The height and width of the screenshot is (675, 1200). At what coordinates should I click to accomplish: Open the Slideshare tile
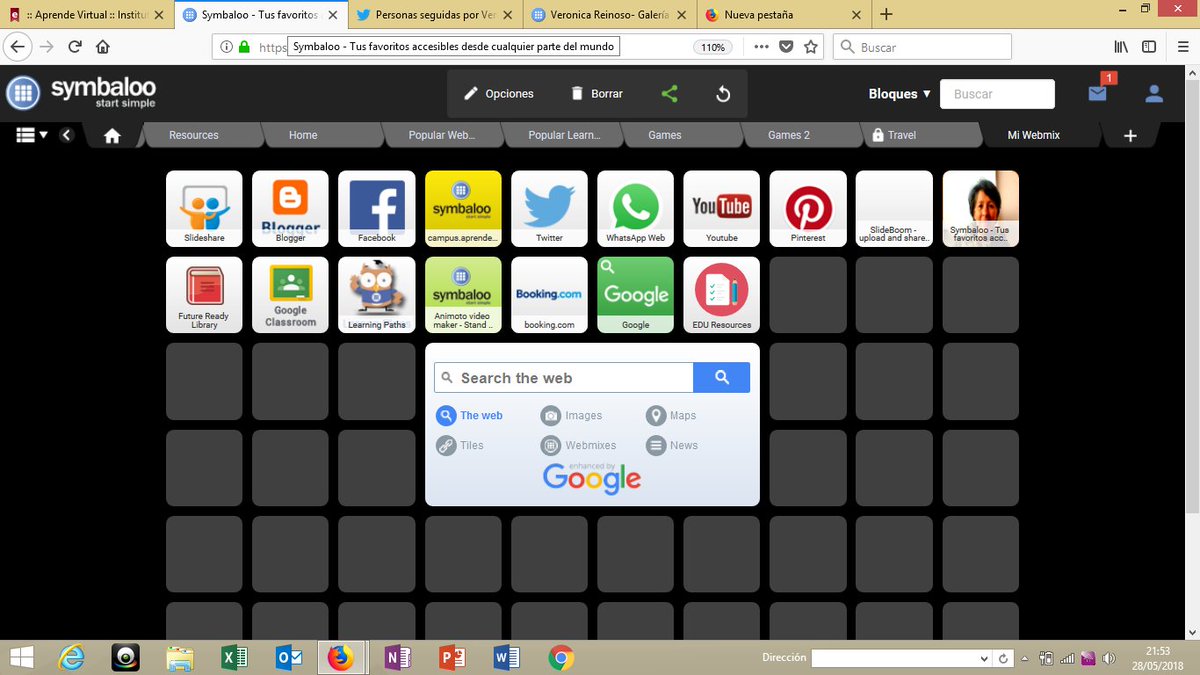[x=204, y=208]
